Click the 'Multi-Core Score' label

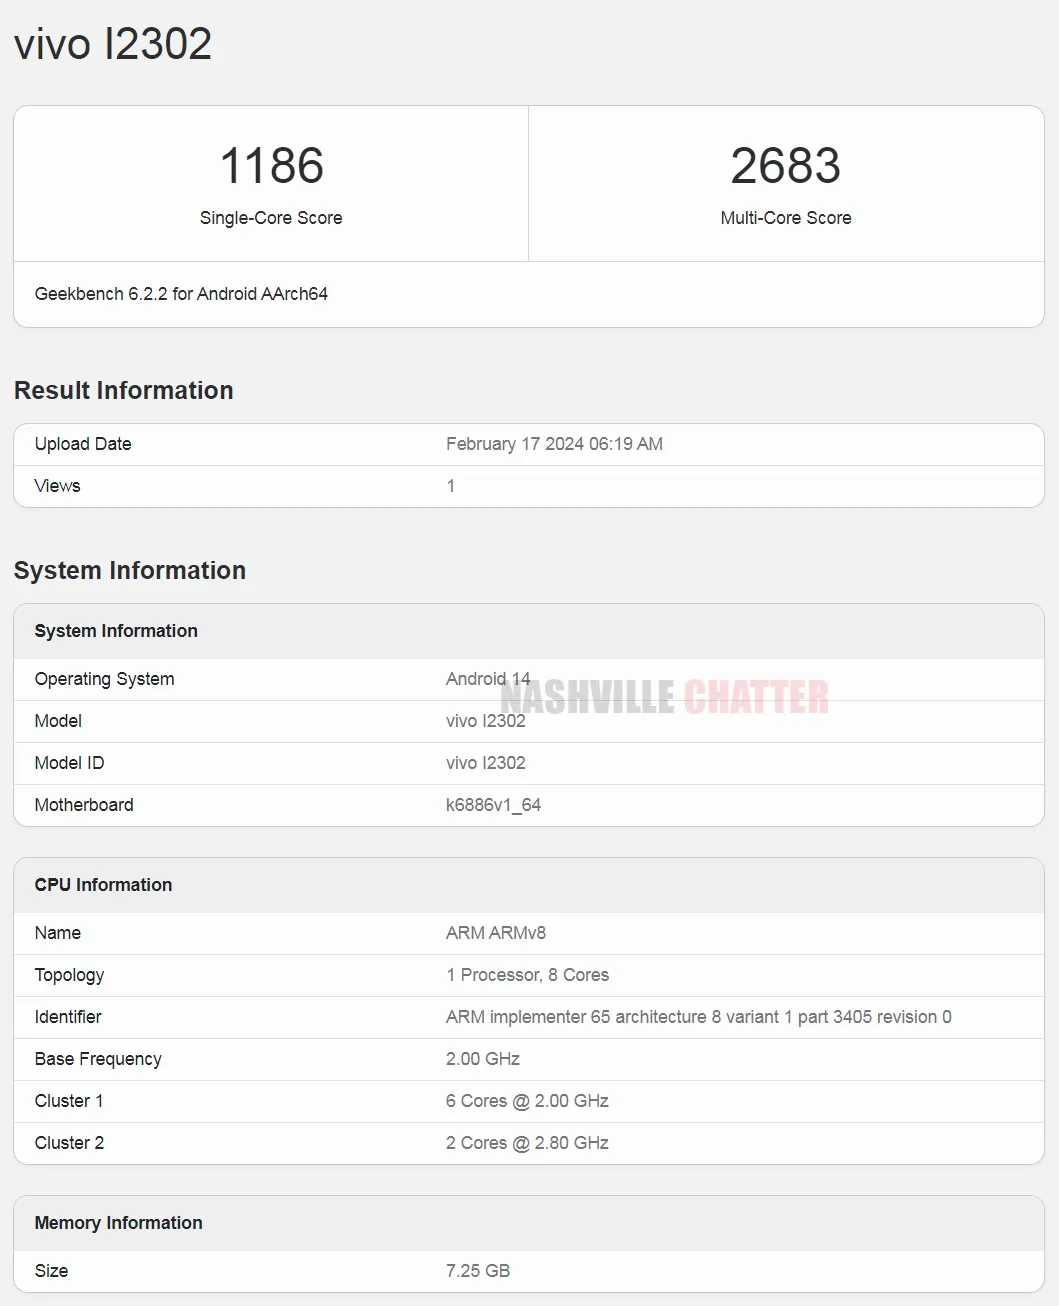[x=786, y=218]
